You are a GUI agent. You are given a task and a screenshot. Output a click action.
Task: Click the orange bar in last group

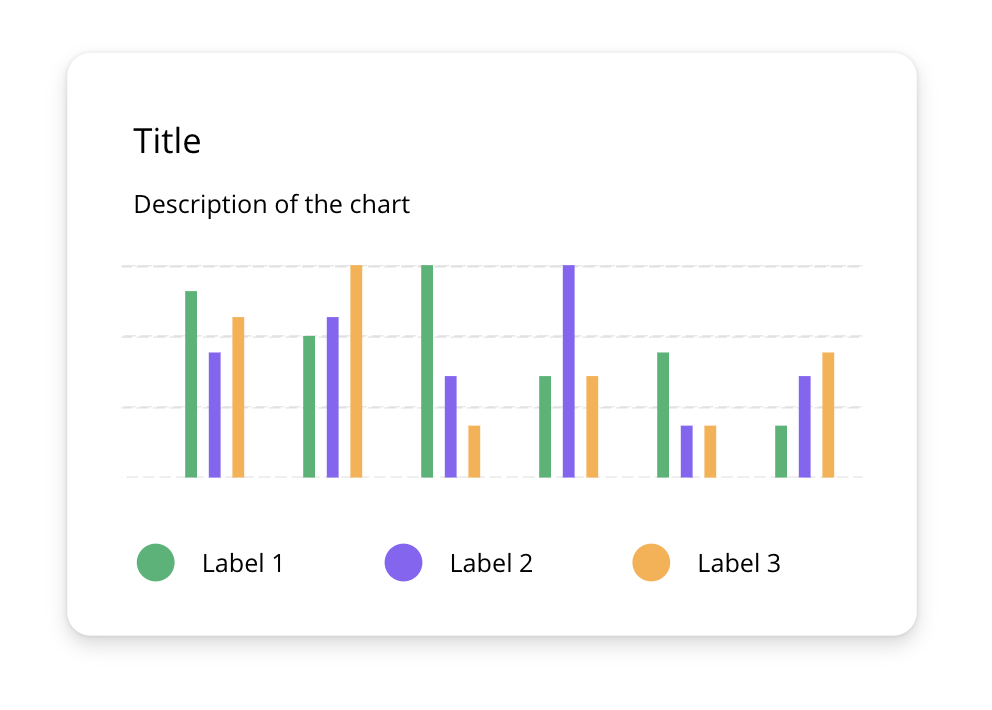828,414
